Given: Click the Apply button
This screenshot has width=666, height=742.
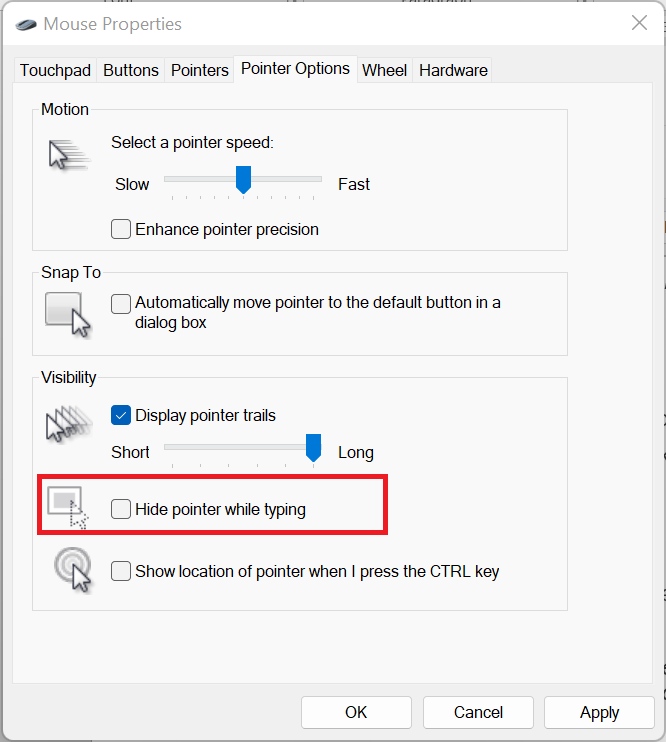Looking at the screenshot, I should 599,712.
